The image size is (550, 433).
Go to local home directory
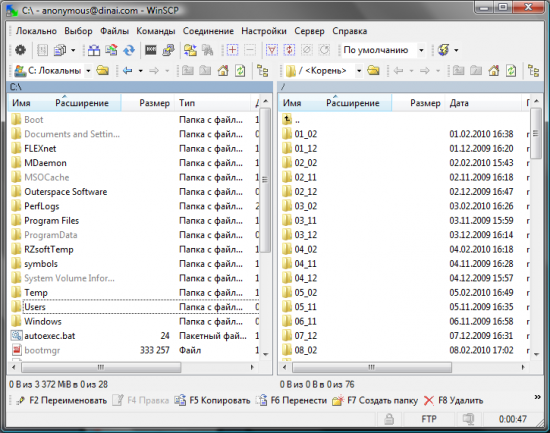(x=223, y=71)
